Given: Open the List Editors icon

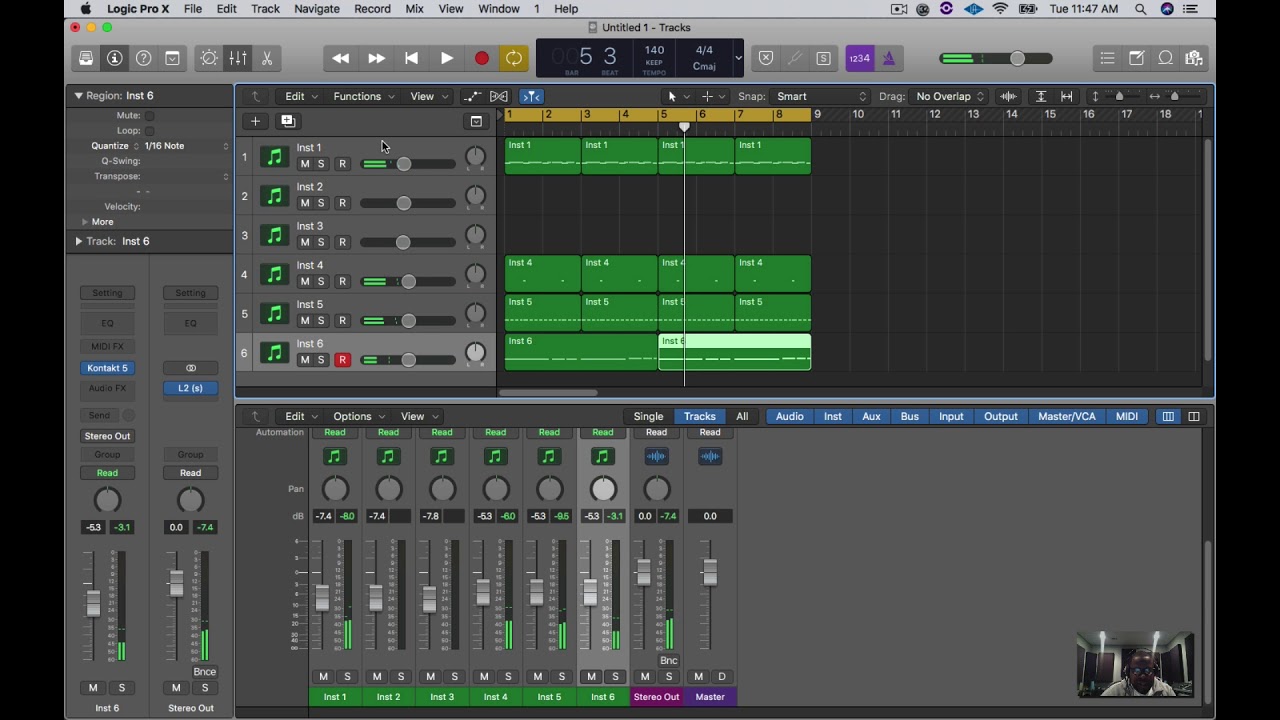Looking at the screenshot, I should pos(1107,58).
